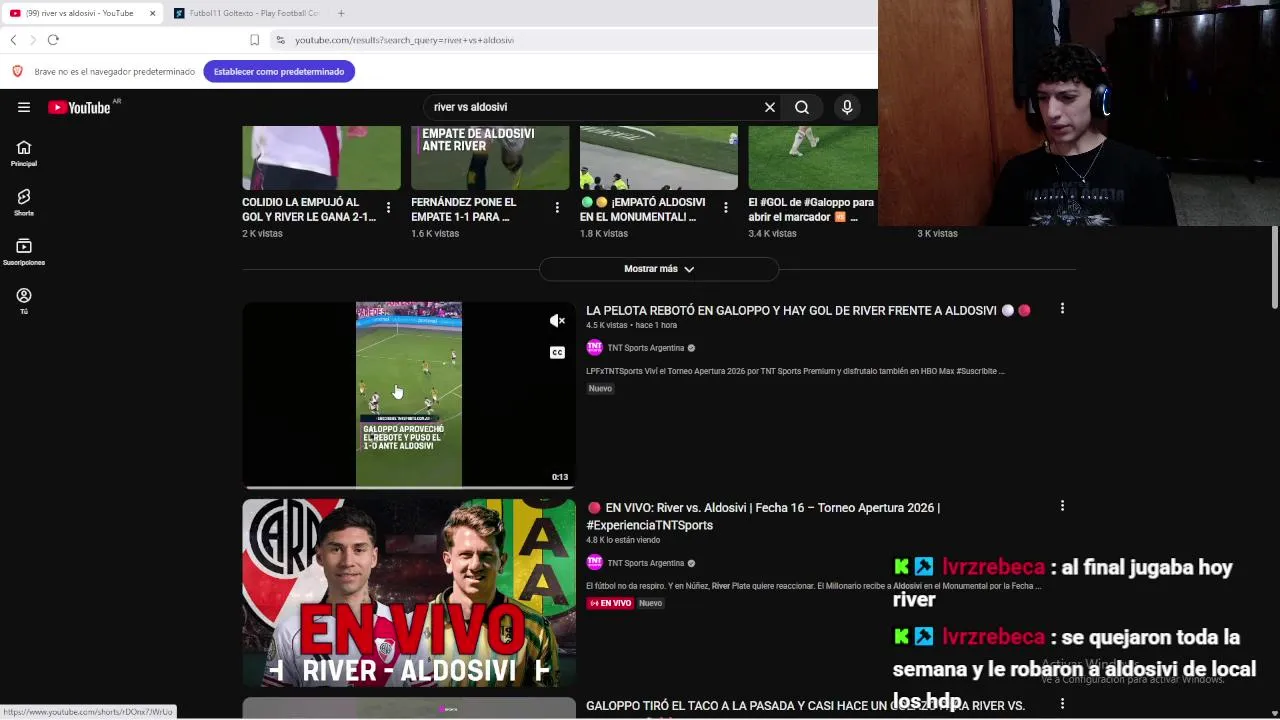Clear the search query with X
The width and height of the screenshot is (1280, 720).
(x=770, y=107)
